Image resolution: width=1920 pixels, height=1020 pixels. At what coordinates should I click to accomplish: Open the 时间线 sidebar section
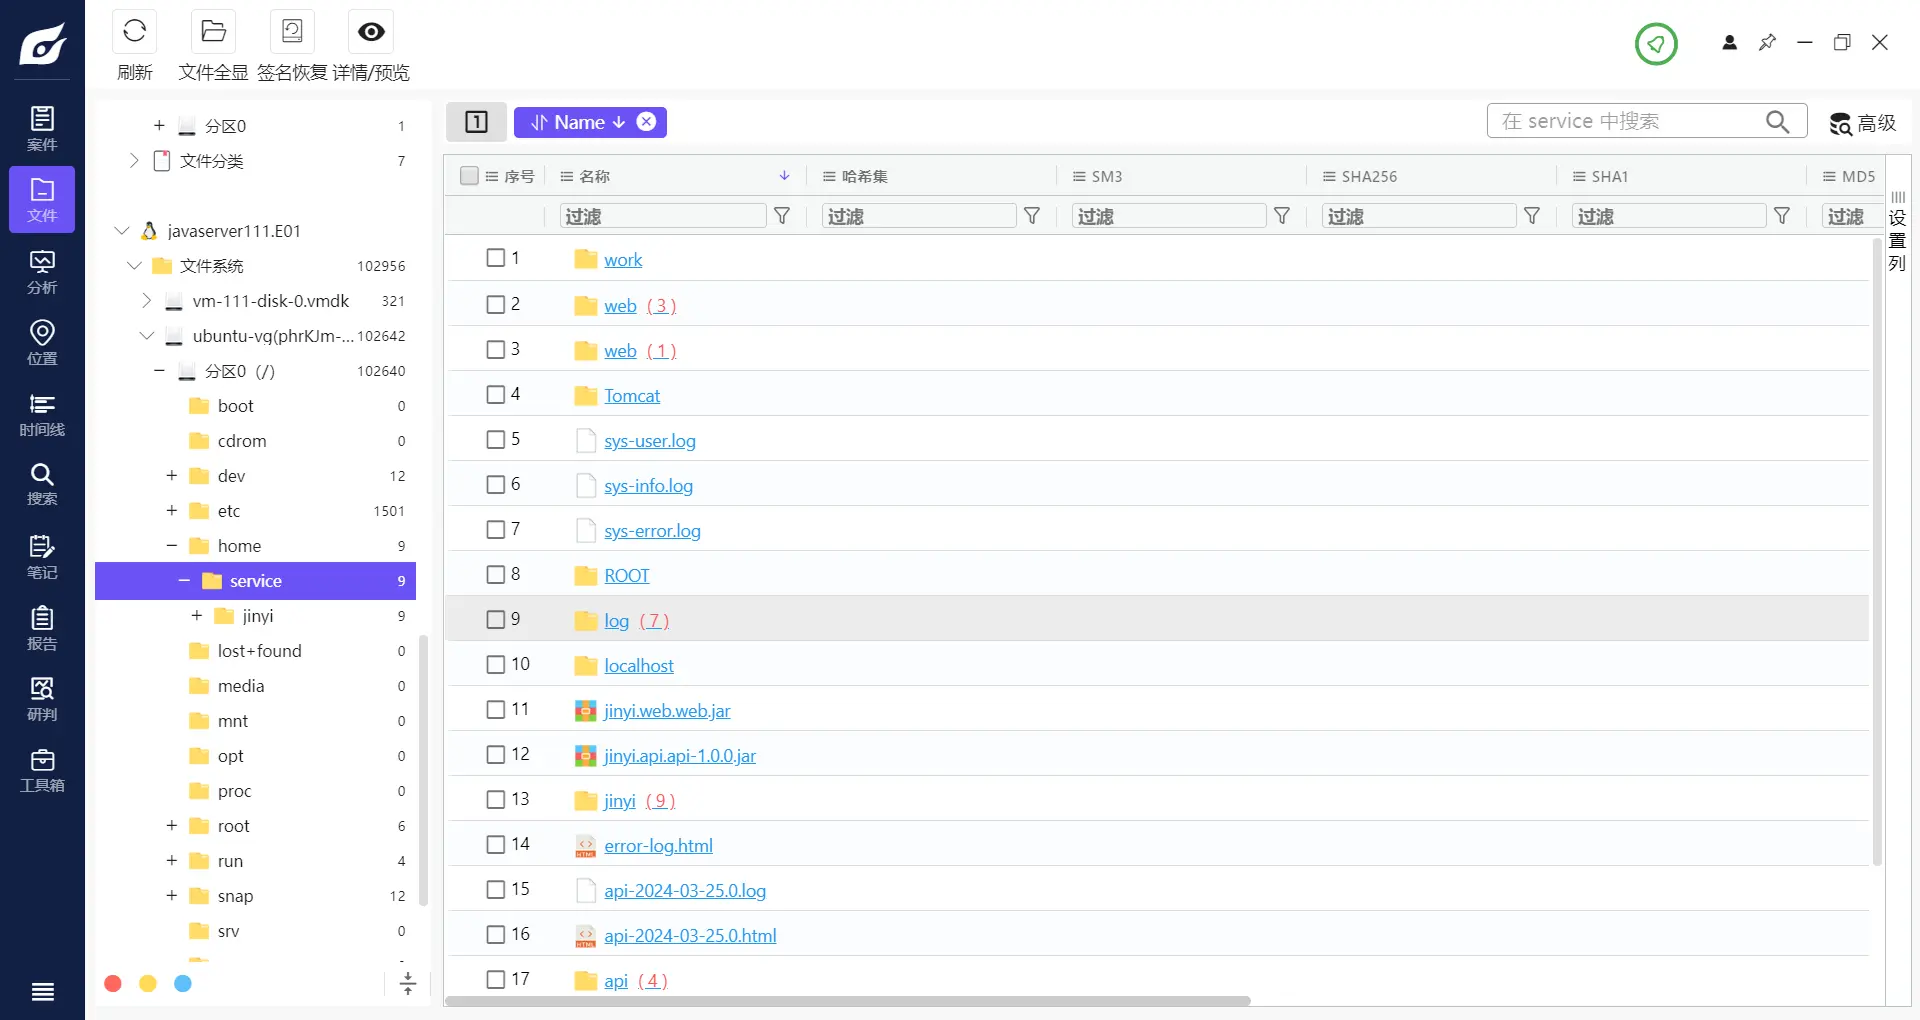tap(42, 414)
